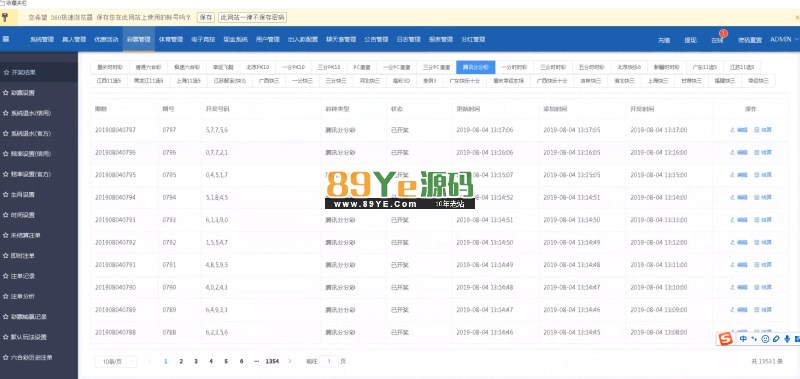Screen dimensions: 800x379
Task: Click the page jump number input field
Action: [329, 362]
